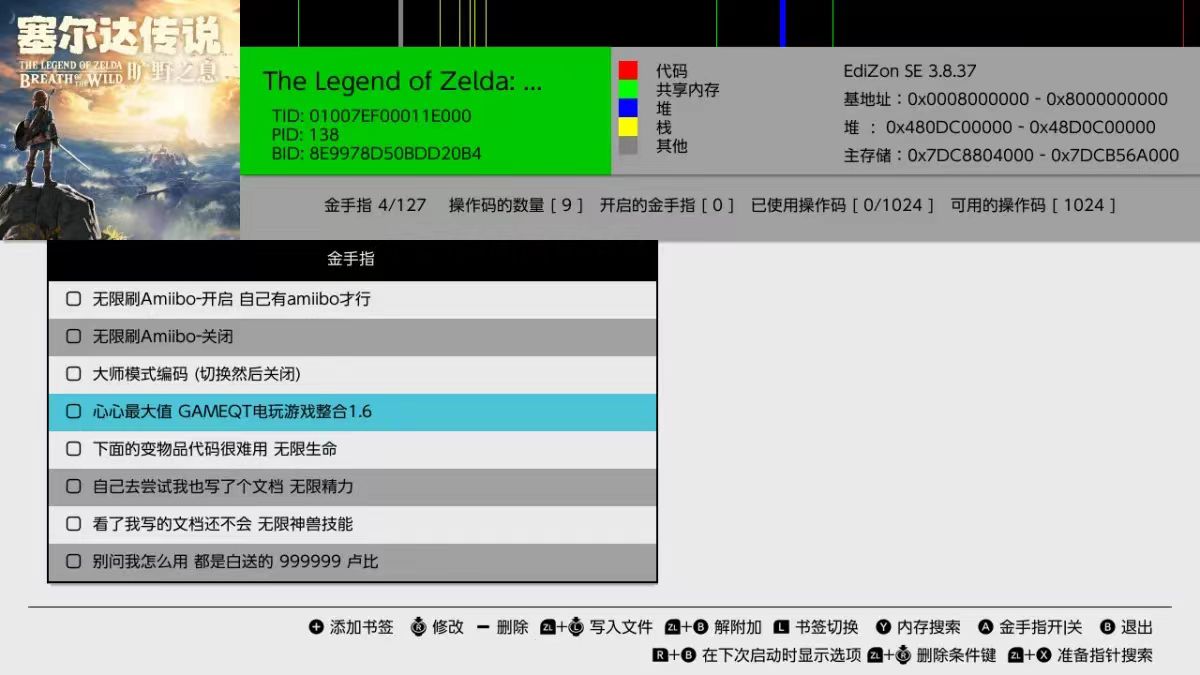Click the ZL button icon before 准备指针搜索

pyautogui.click(x=1016, y=655)
